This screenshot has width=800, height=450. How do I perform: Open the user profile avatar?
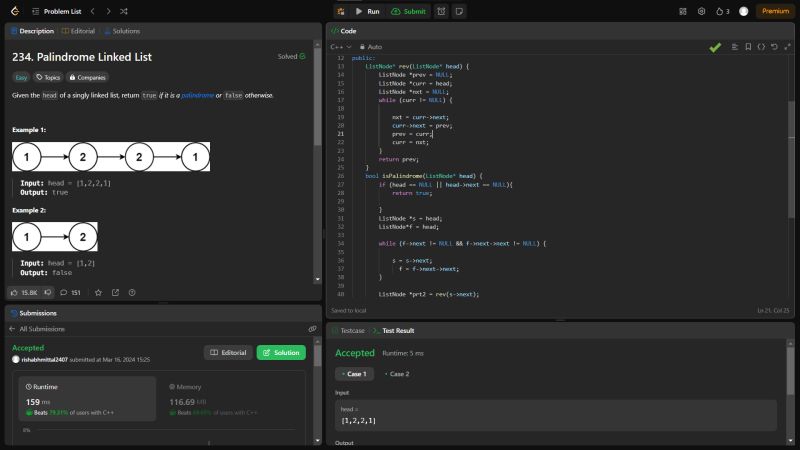[x=743, y=11]
